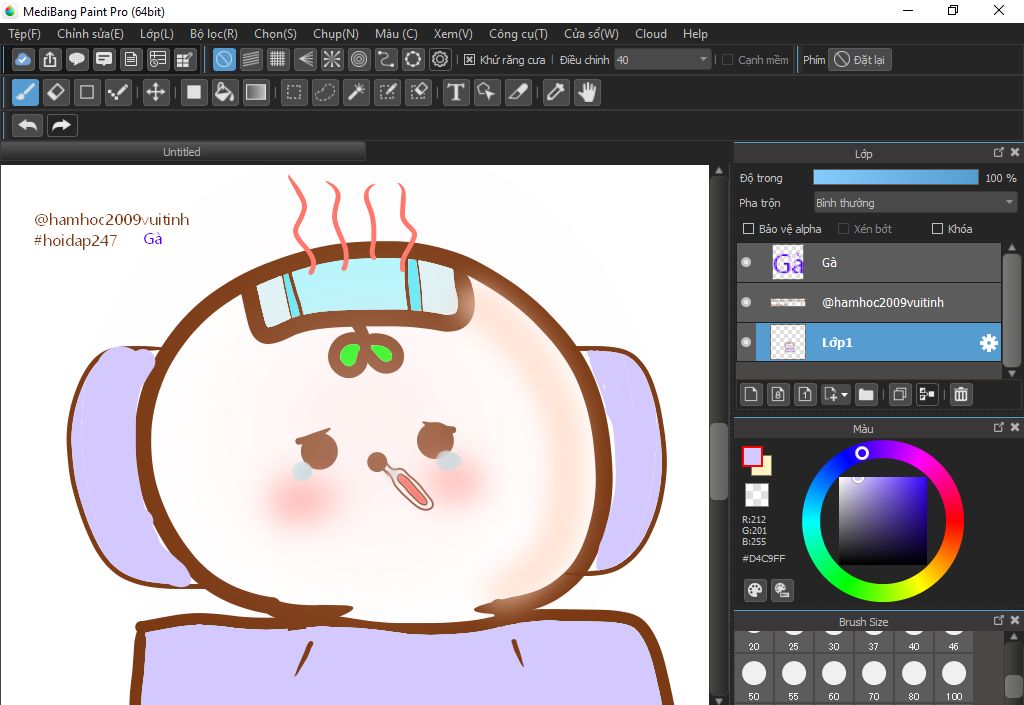This screenshot has width=1024, height=705.
Task: Open the Xem(V) menu
Action: 453,34
